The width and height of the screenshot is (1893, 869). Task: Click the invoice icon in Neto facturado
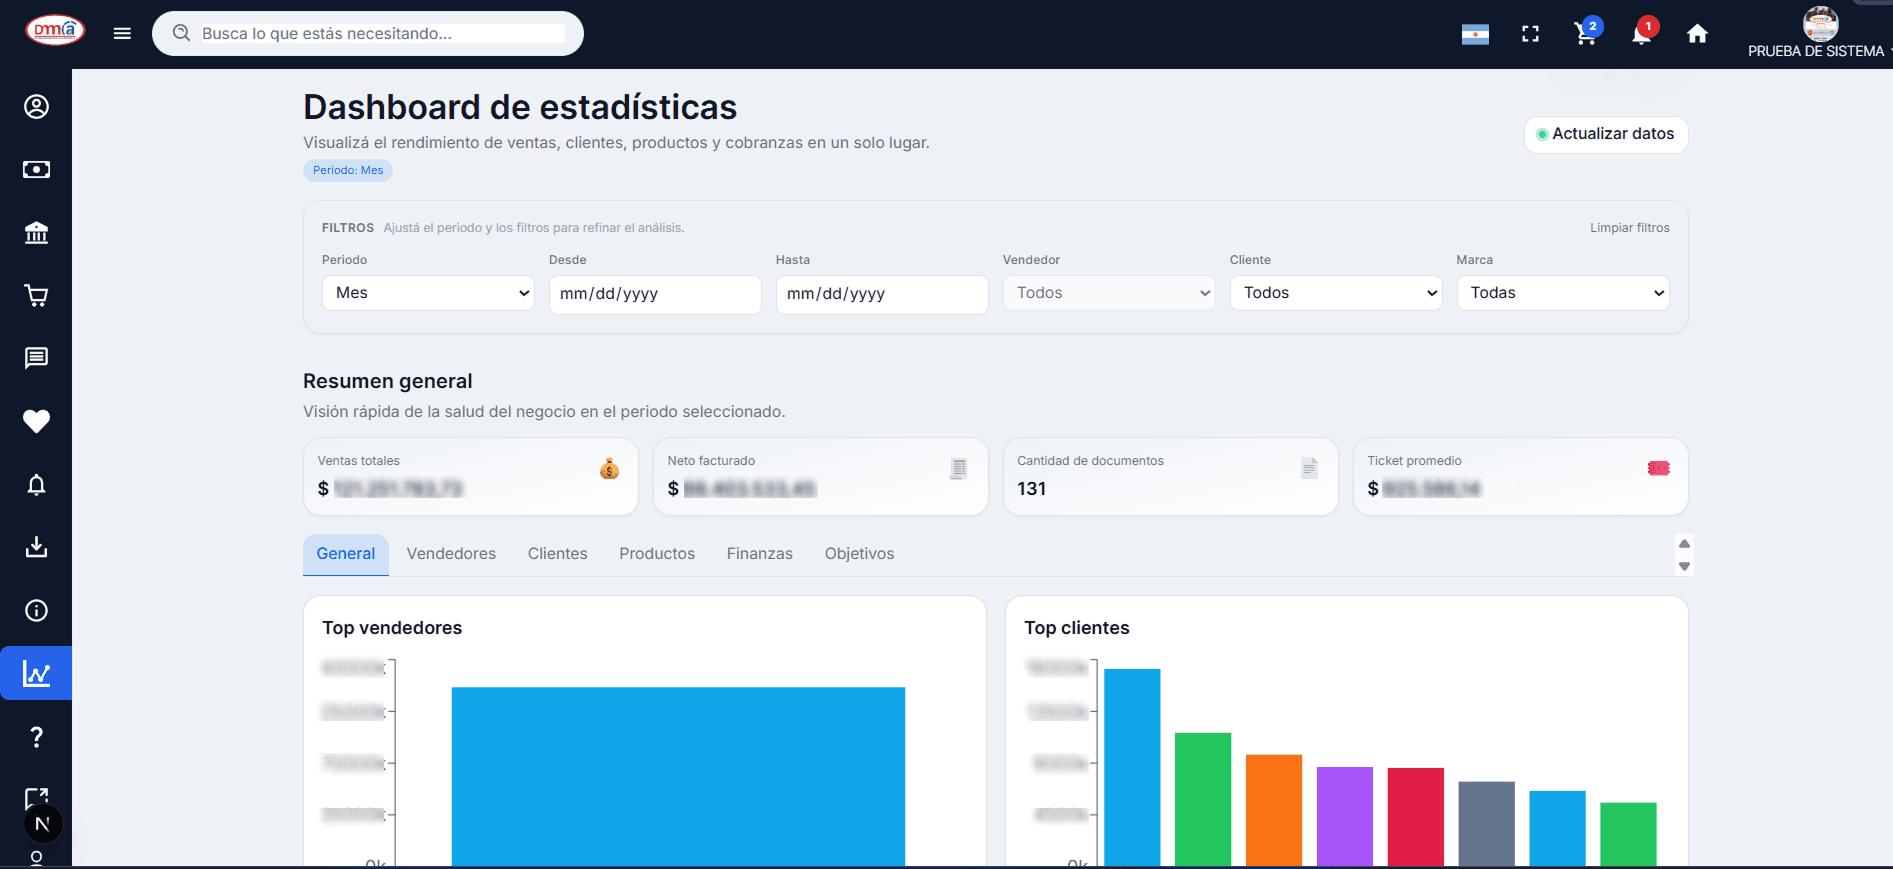click(958, 468)
